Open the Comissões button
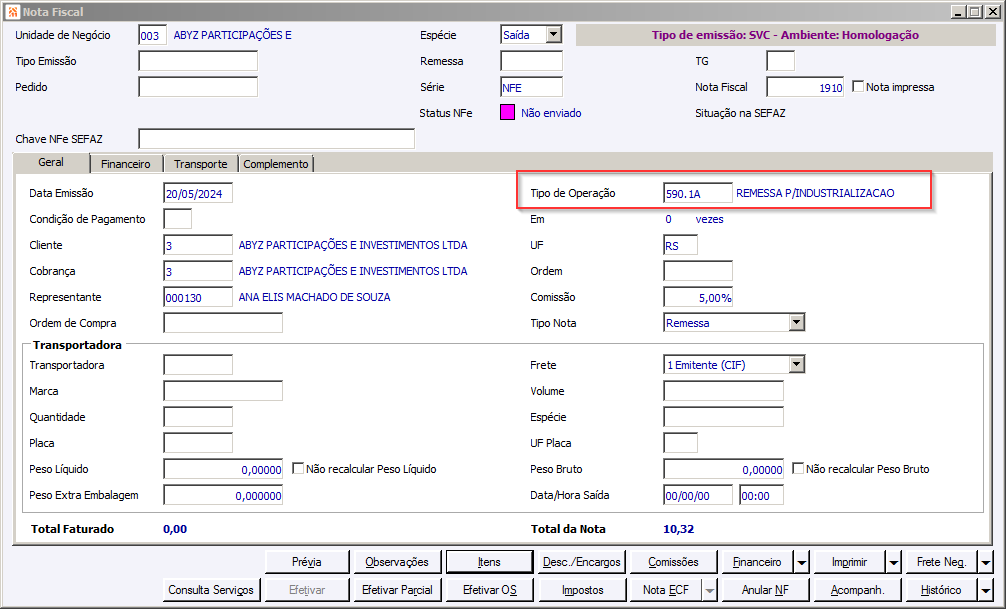 click(x=673, y=562)
